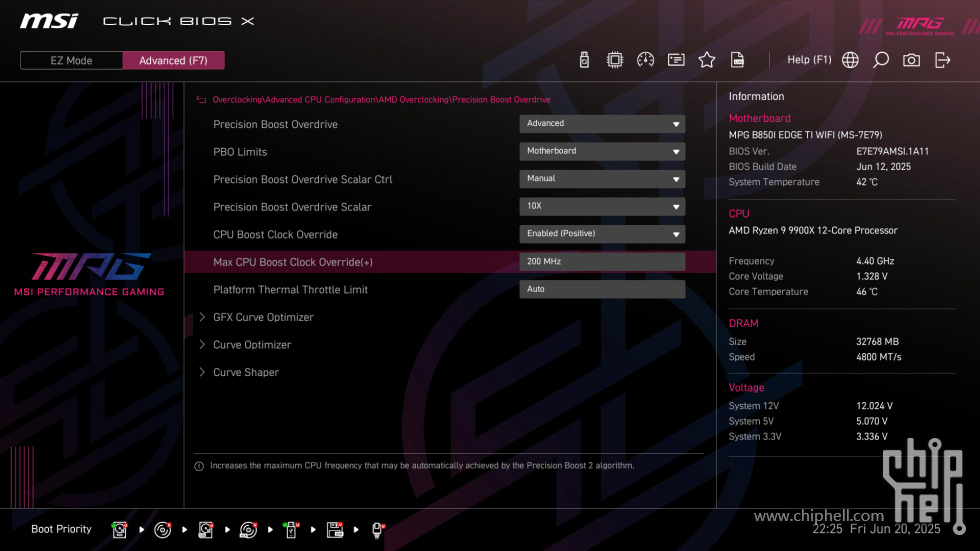Select the PBO Limits row label

(x=240, y=152)
